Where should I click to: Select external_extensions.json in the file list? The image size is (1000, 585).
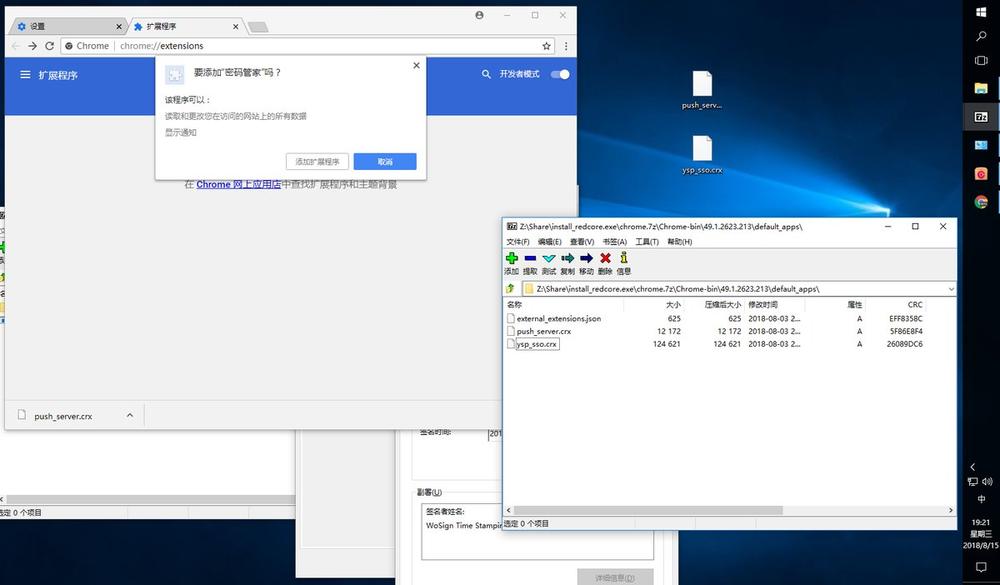(x=558, y=318)
